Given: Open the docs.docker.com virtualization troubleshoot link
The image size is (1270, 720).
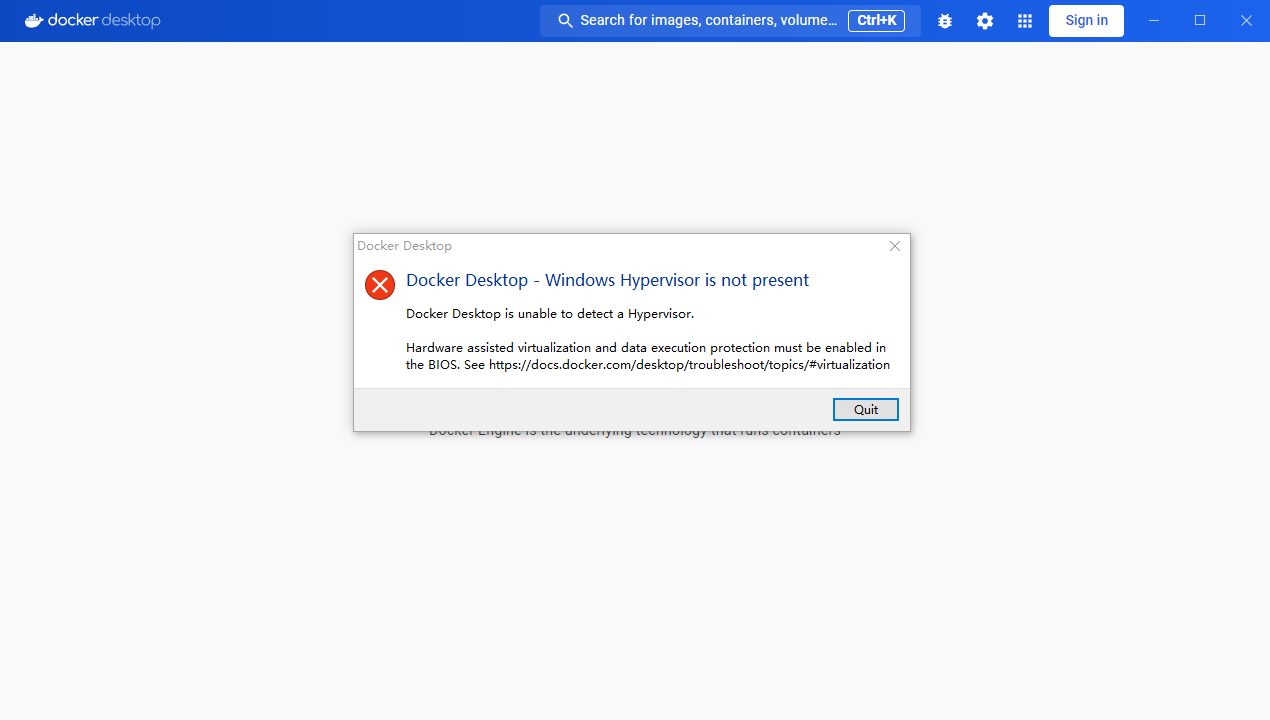Looking at the screenshot, I should click(689, 365).
